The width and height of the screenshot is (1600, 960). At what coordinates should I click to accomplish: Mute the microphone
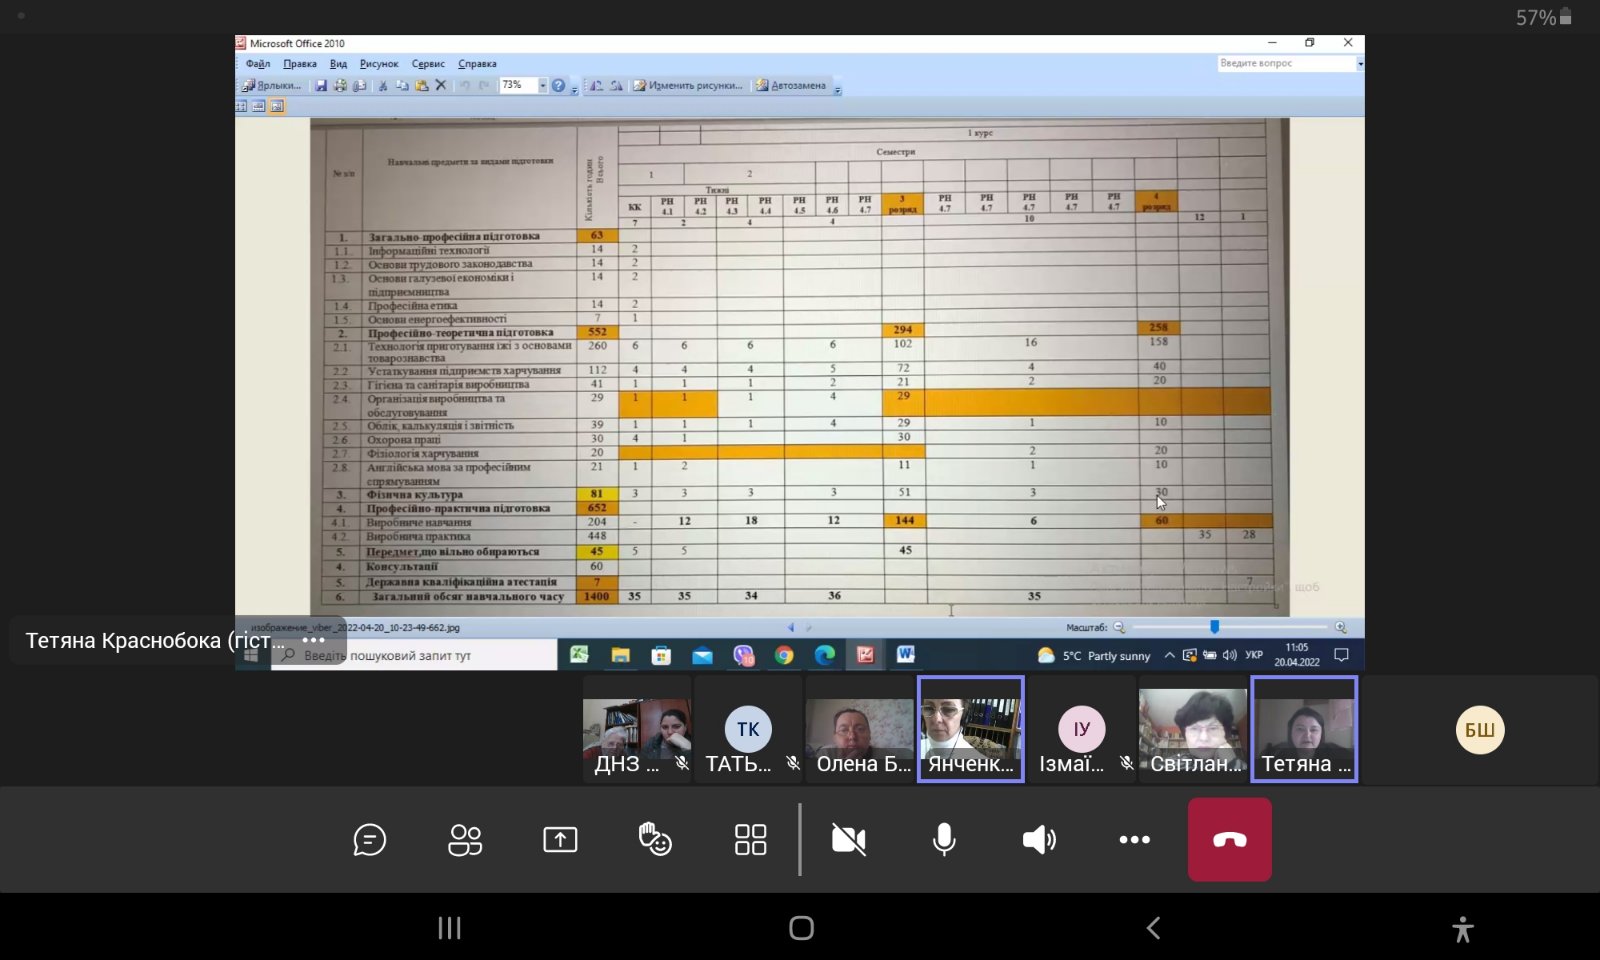(944, 840)
